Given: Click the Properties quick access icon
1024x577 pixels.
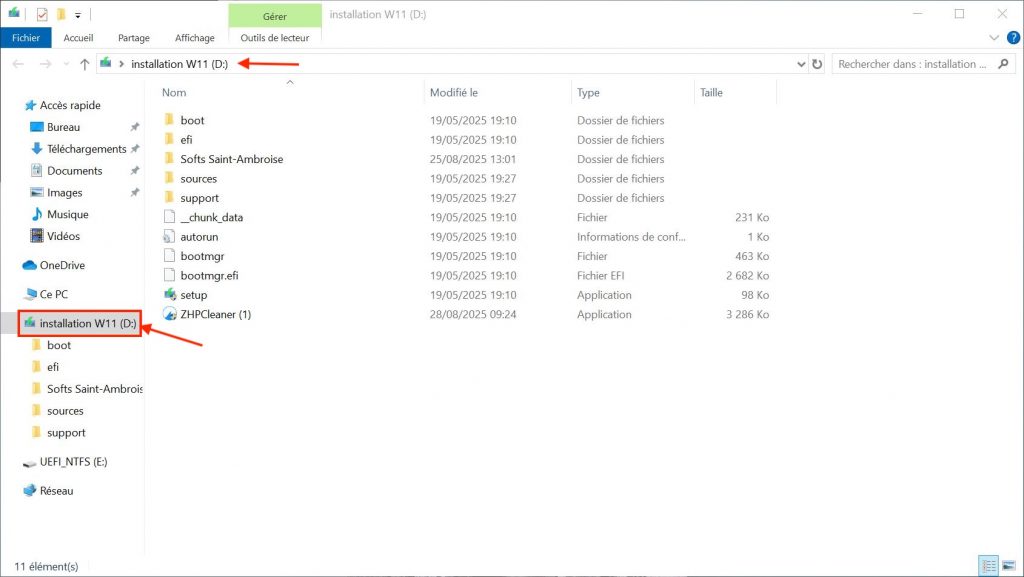Looking at the screenshot, I should [x=42, y=14].
